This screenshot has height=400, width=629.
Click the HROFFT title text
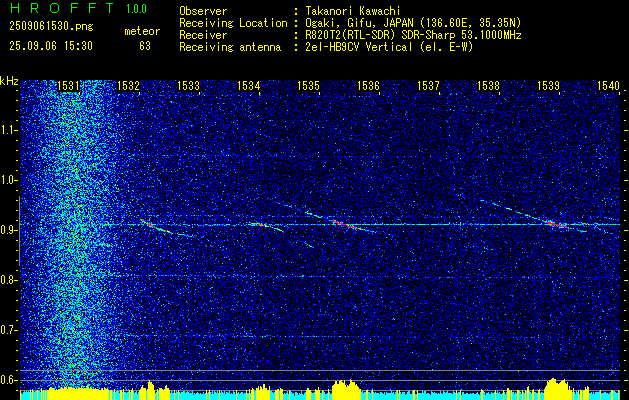[x=63, y=8]
